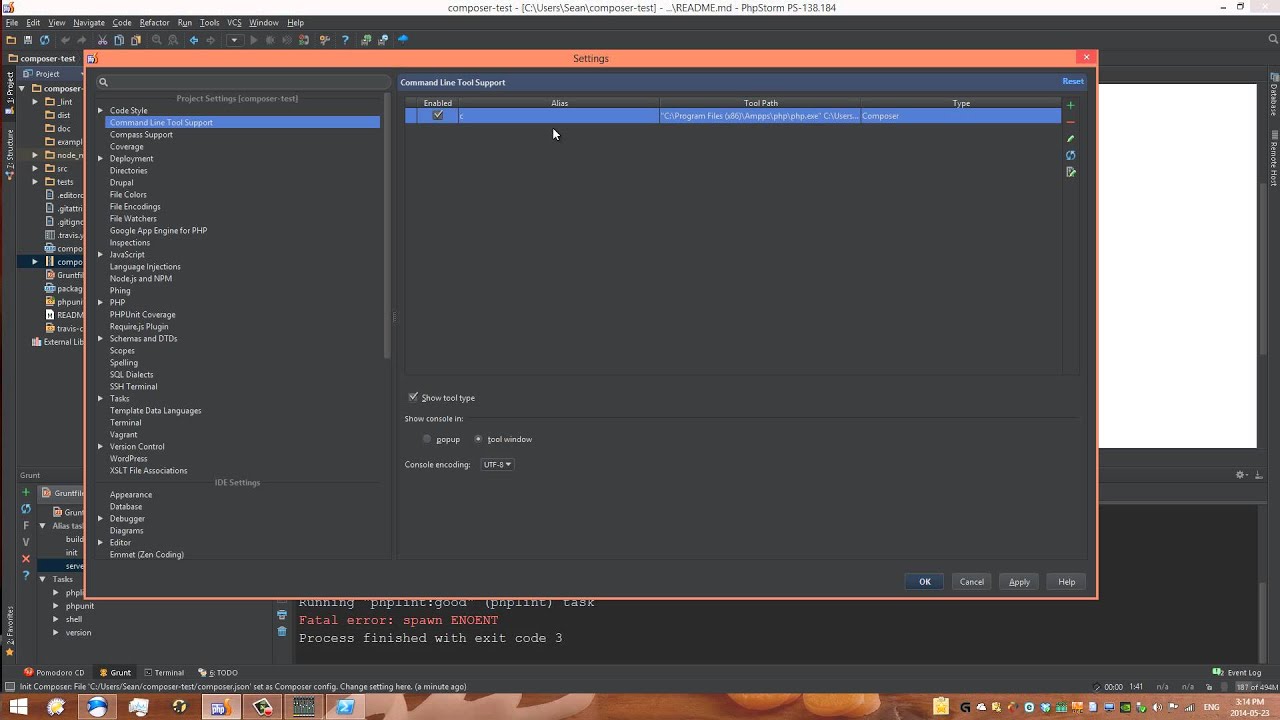Image resolution: width=1280 pixels, height=720 pixels.
Task: Open the VCS menu
Action: click(x=234, y=22)
